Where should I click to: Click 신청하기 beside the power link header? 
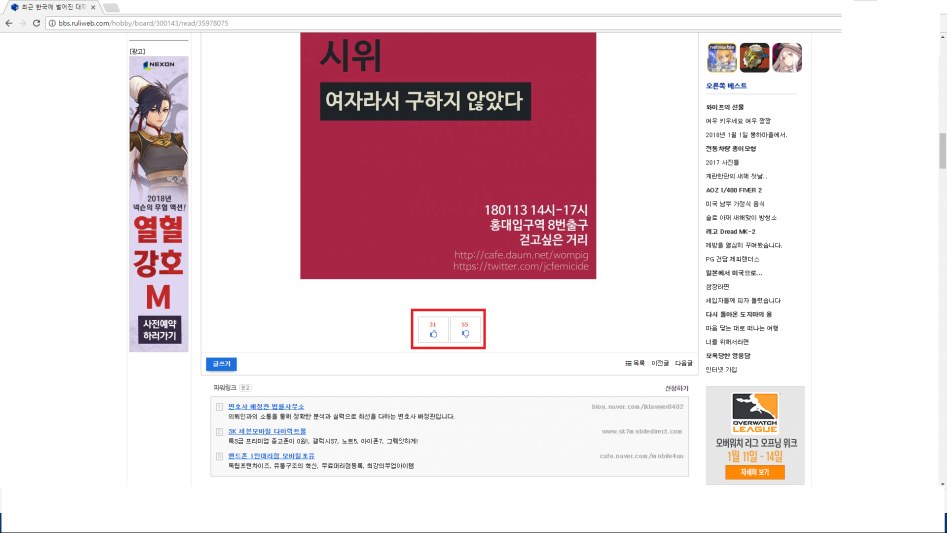point(676,388)
